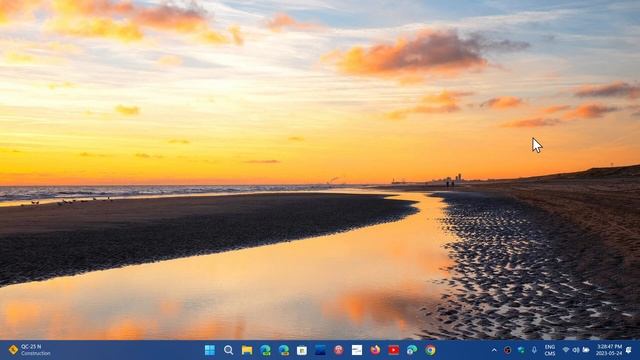Open ENG CMS input language switcher
Image resolution: width=640 pixels, height=360 pixels.
[550, 350]
